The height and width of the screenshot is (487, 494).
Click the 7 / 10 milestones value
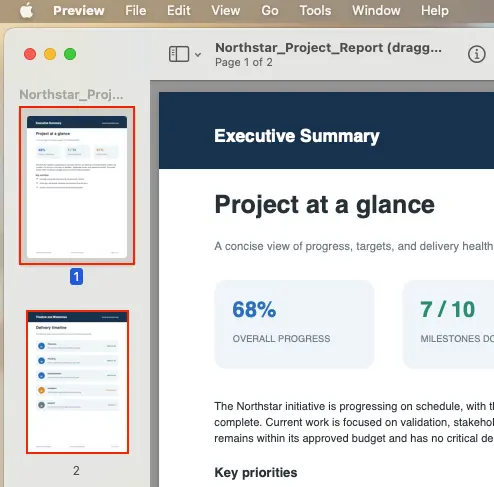(448, 309)
